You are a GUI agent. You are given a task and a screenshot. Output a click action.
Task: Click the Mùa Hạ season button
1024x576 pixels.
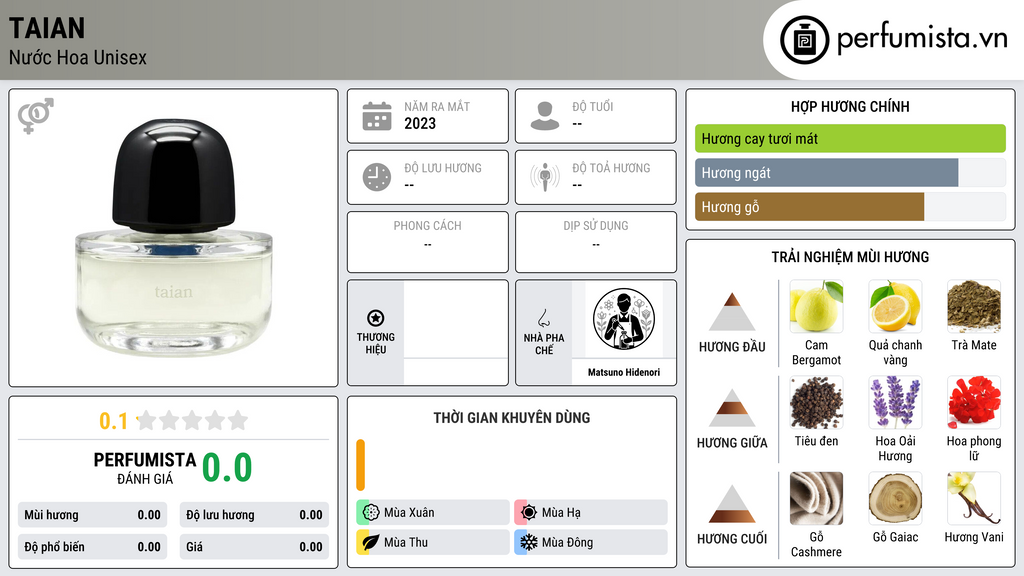coord(591,512)
